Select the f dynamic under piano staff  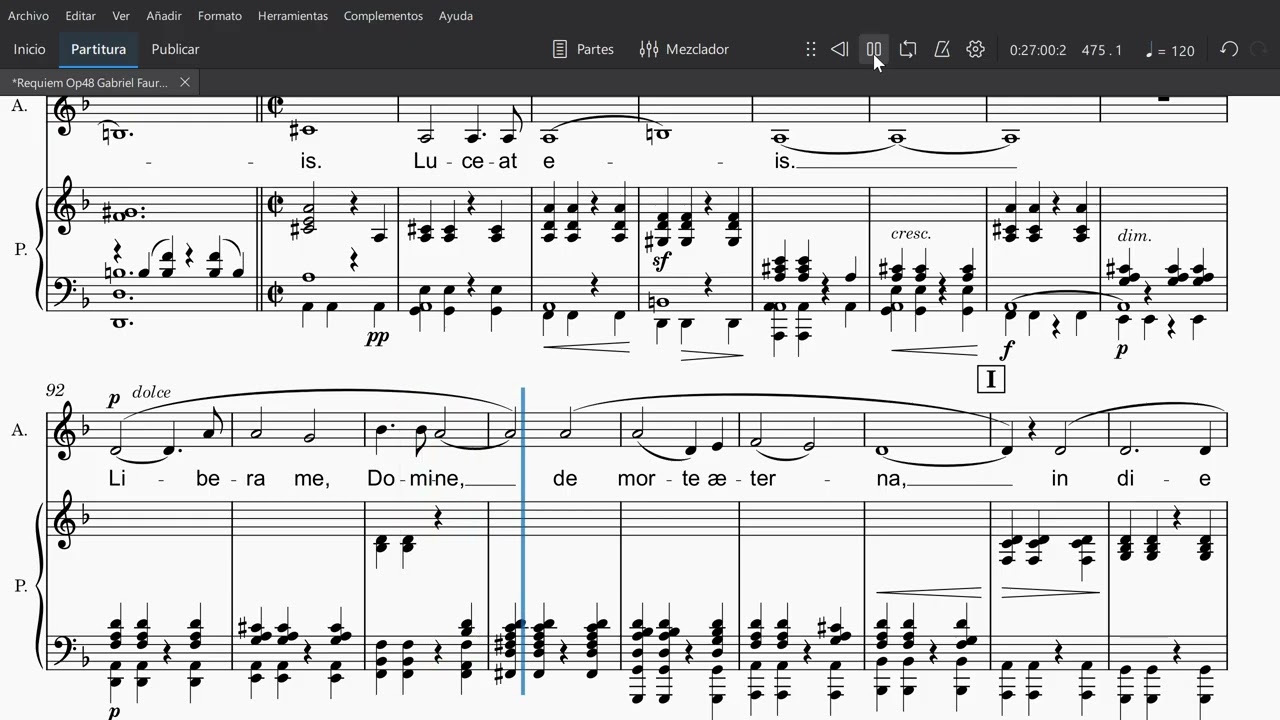pos(1006,351)
